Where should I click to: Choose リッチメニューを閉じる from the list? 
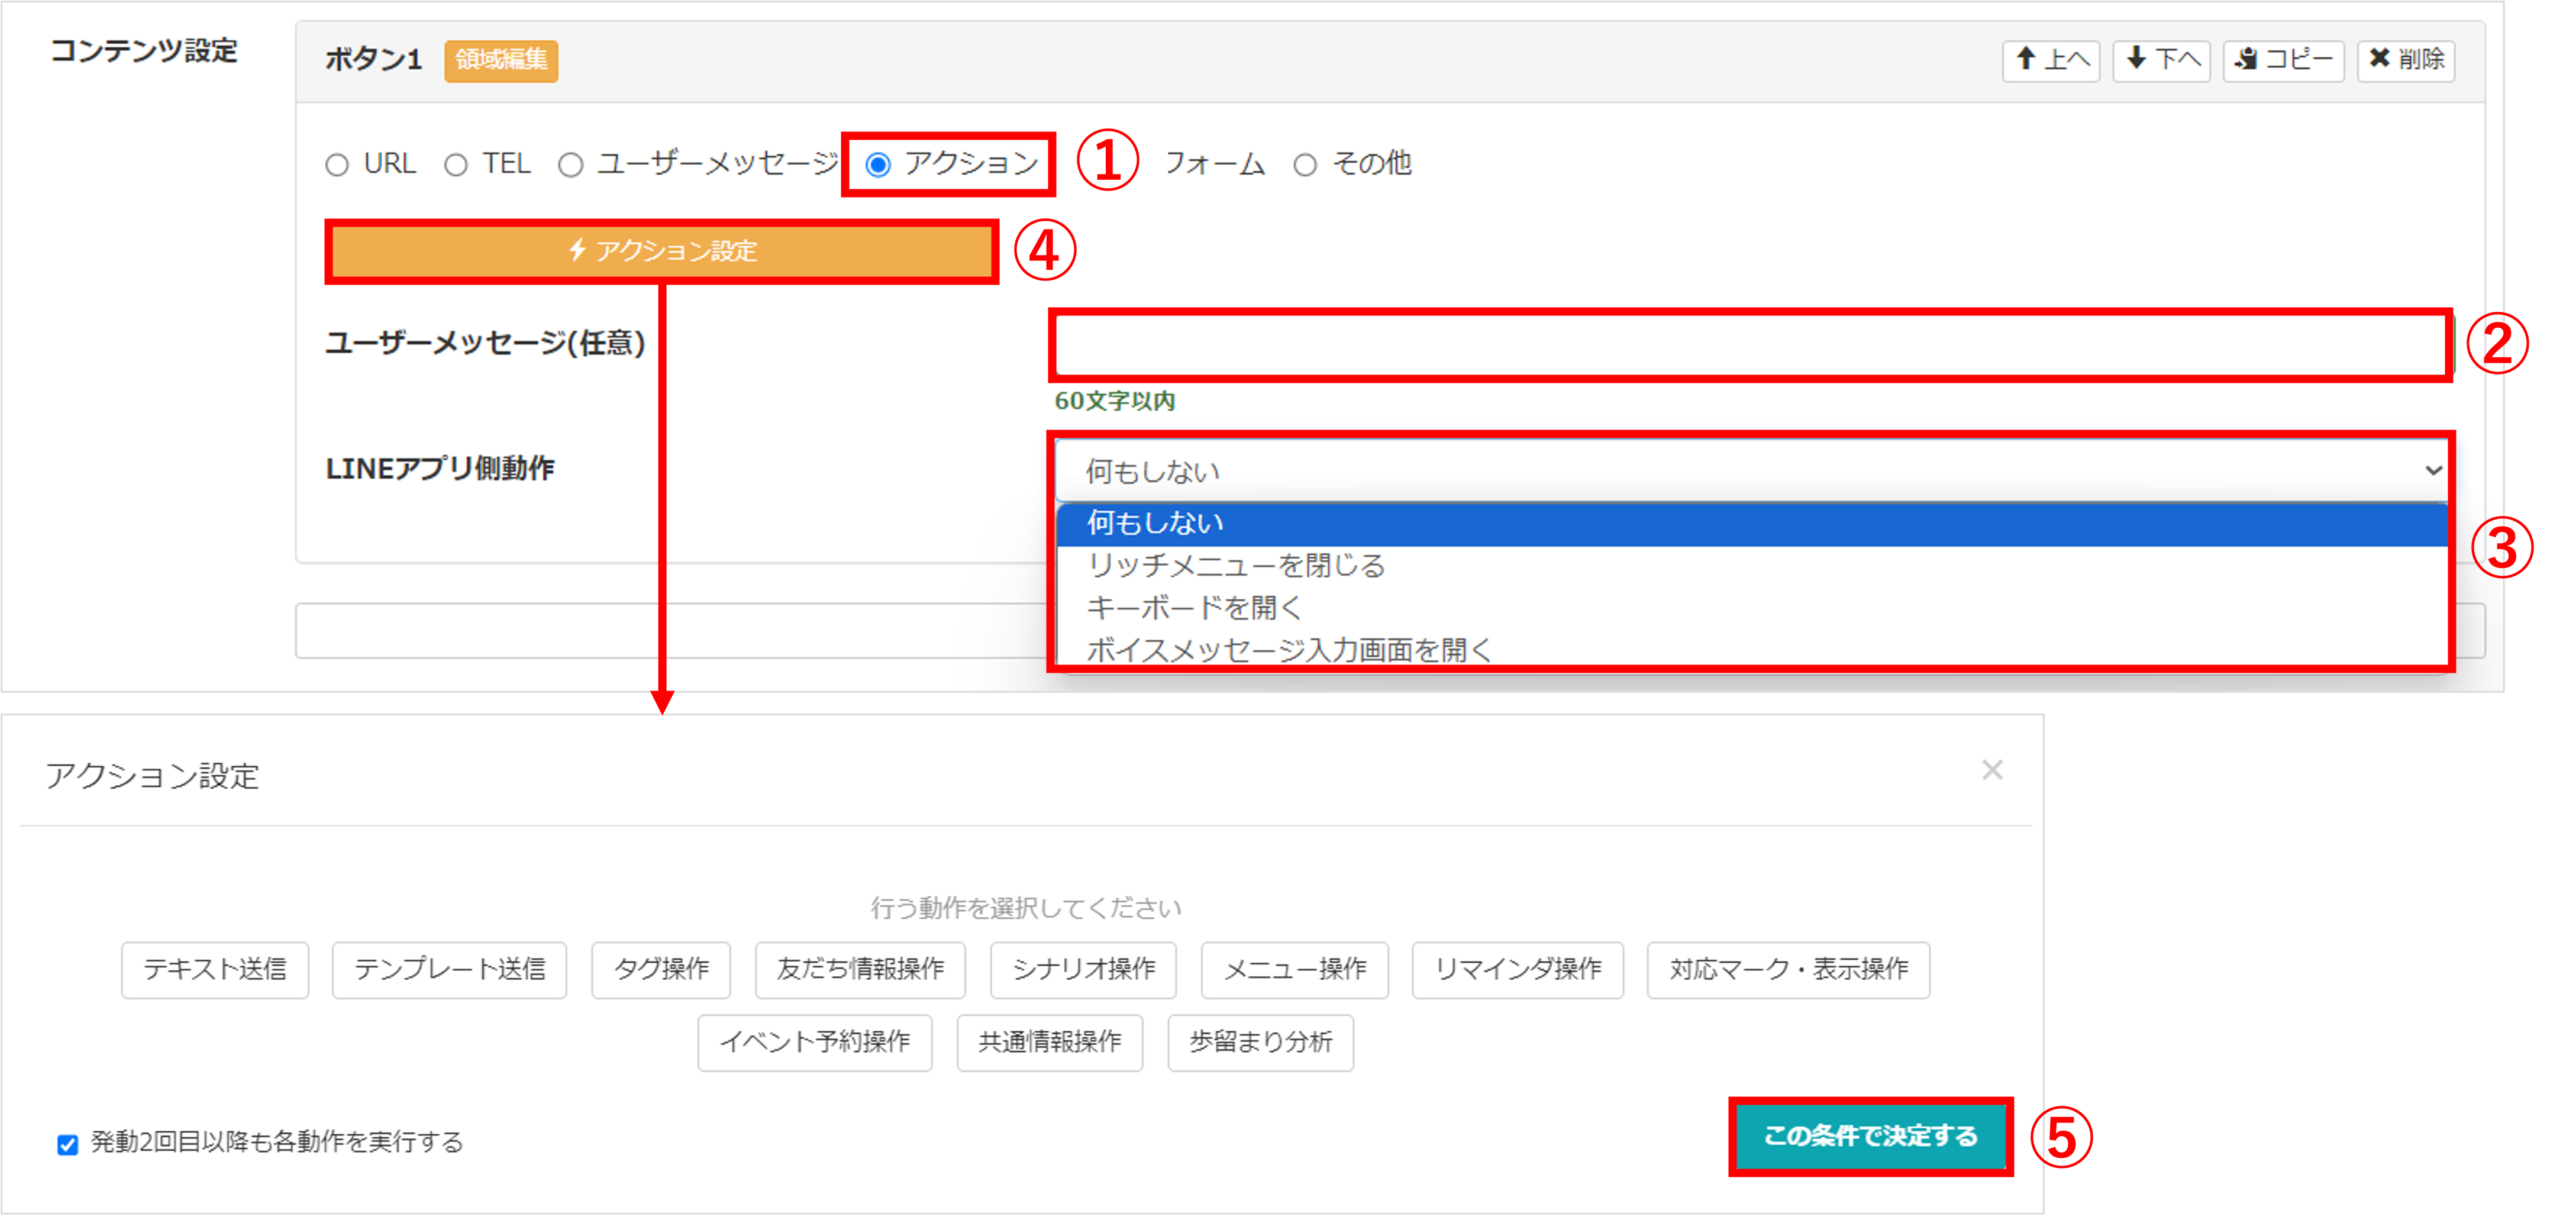1751,566
